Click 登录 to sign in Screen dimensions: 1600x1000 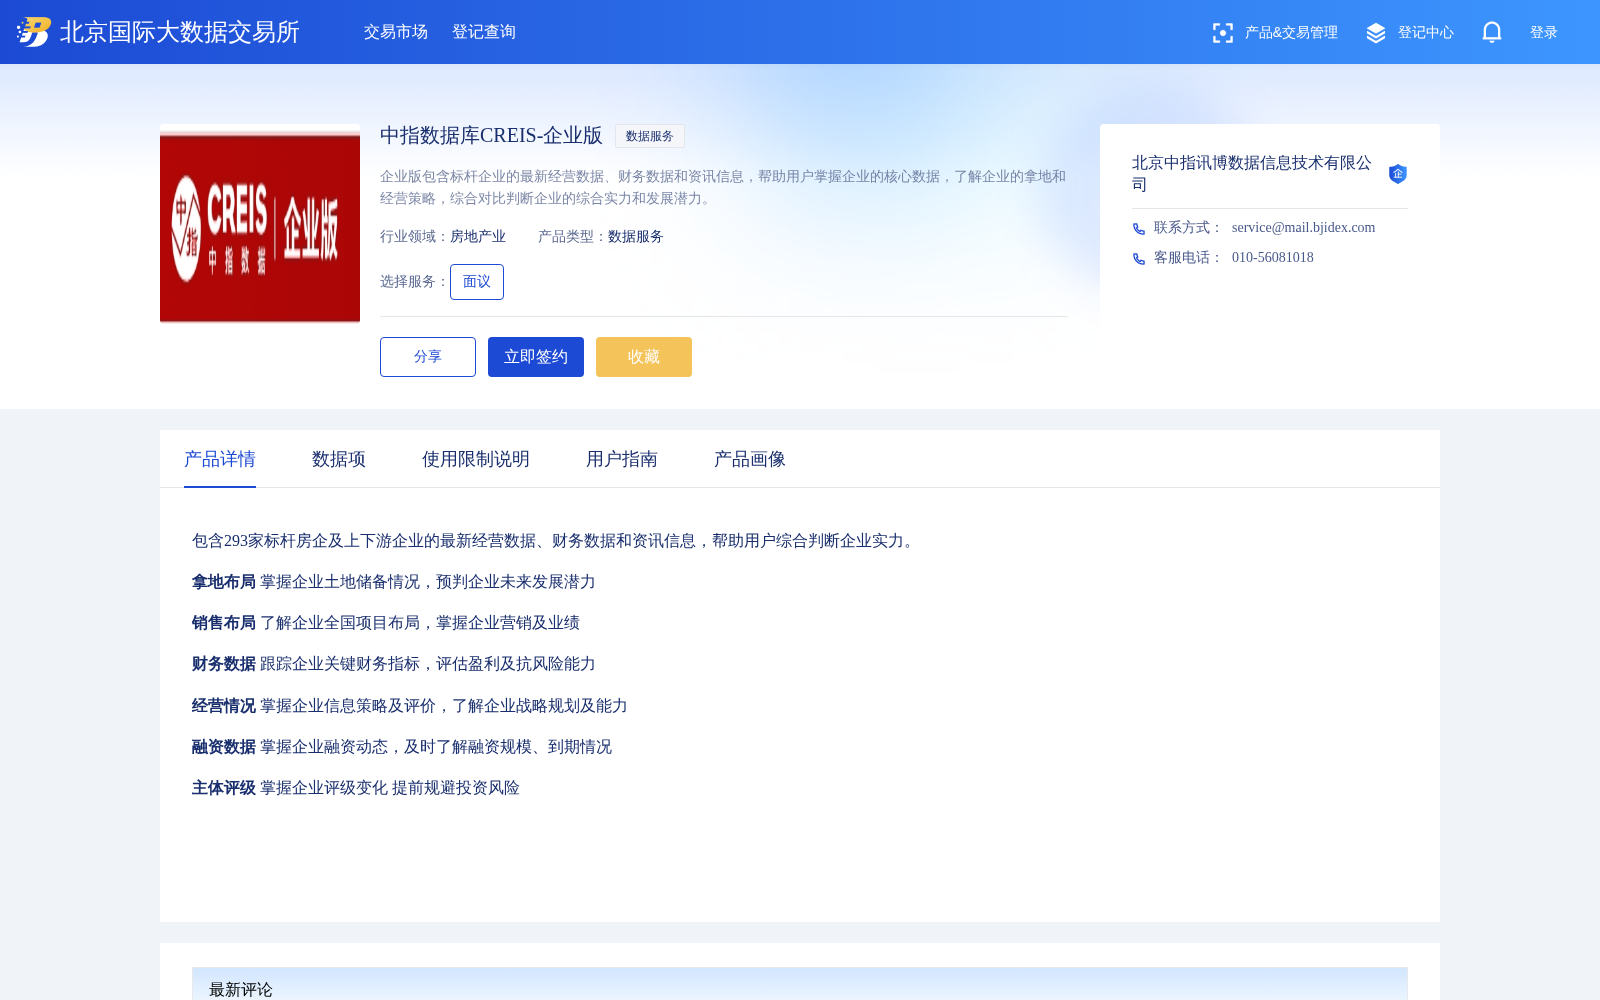click(x=1544, y=33)
